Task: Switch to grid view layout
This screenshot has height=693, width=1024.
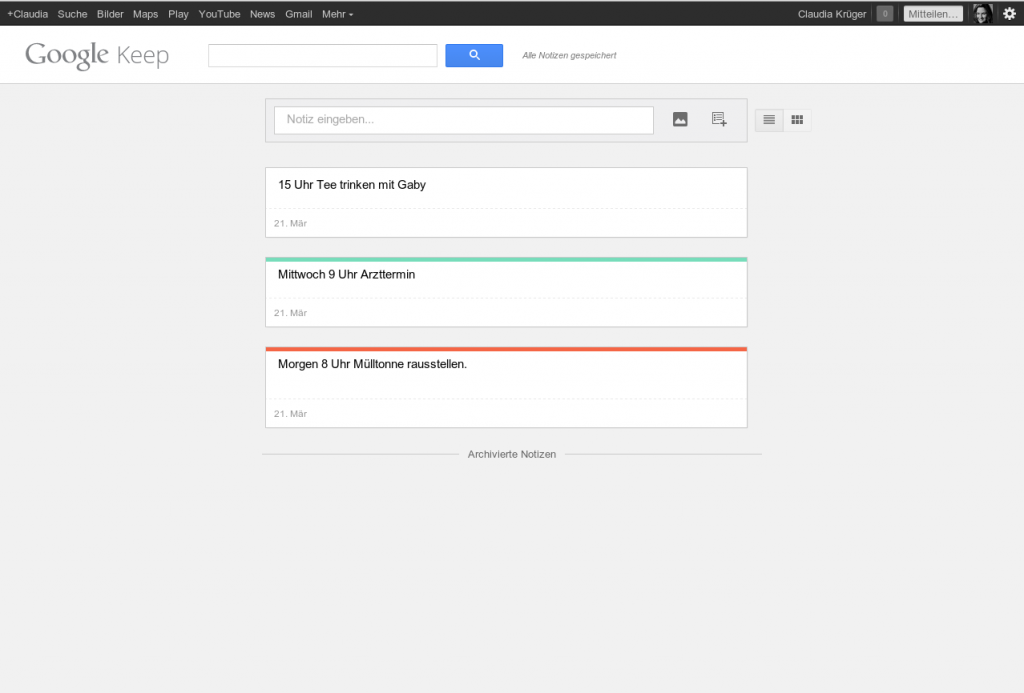Action: 797,120
